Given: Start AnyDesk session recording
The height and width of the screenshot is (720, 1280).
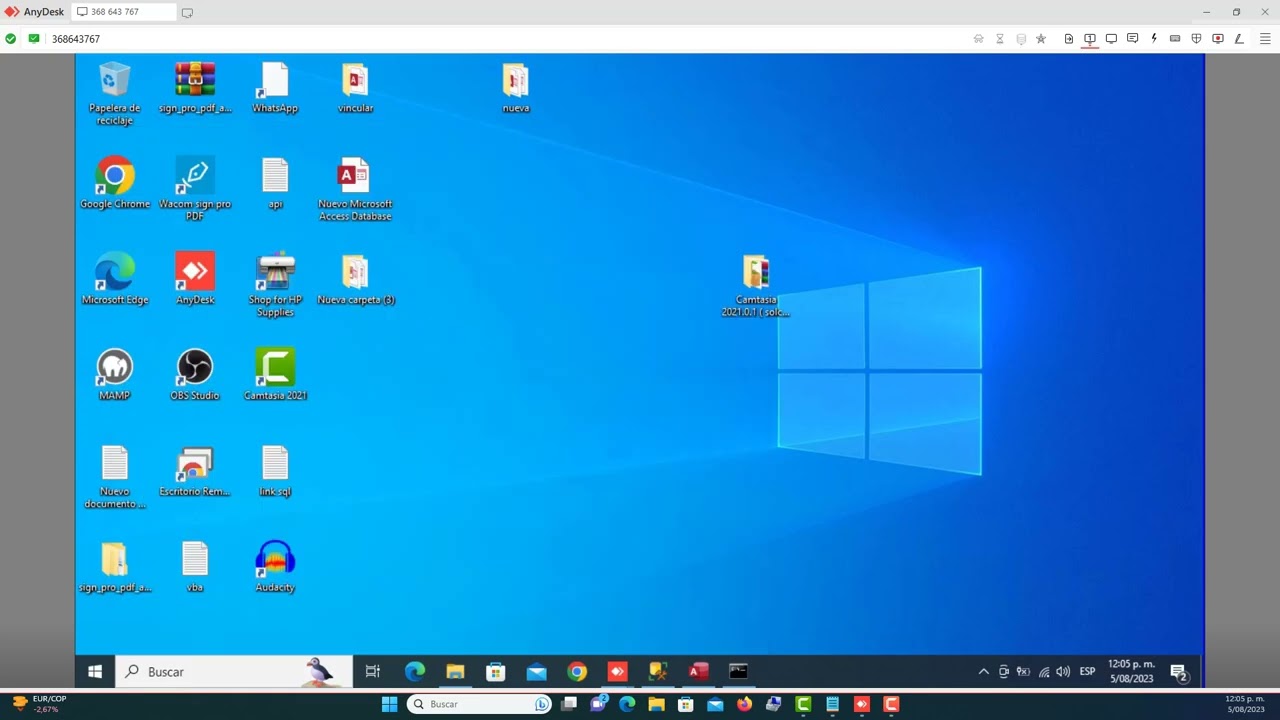Looking at the screenshot, I should tap(1217, 39).
